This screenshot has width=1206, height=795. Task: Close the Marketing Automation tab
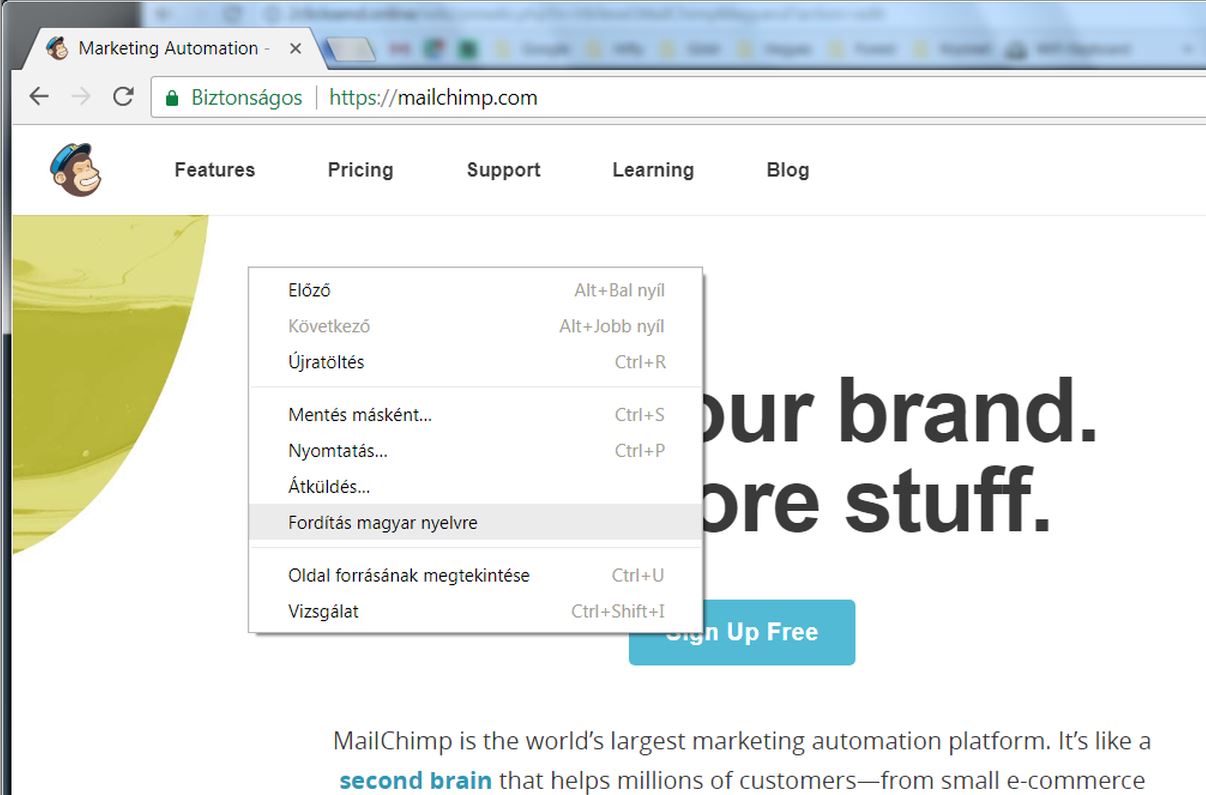click(x=295, y=48)
